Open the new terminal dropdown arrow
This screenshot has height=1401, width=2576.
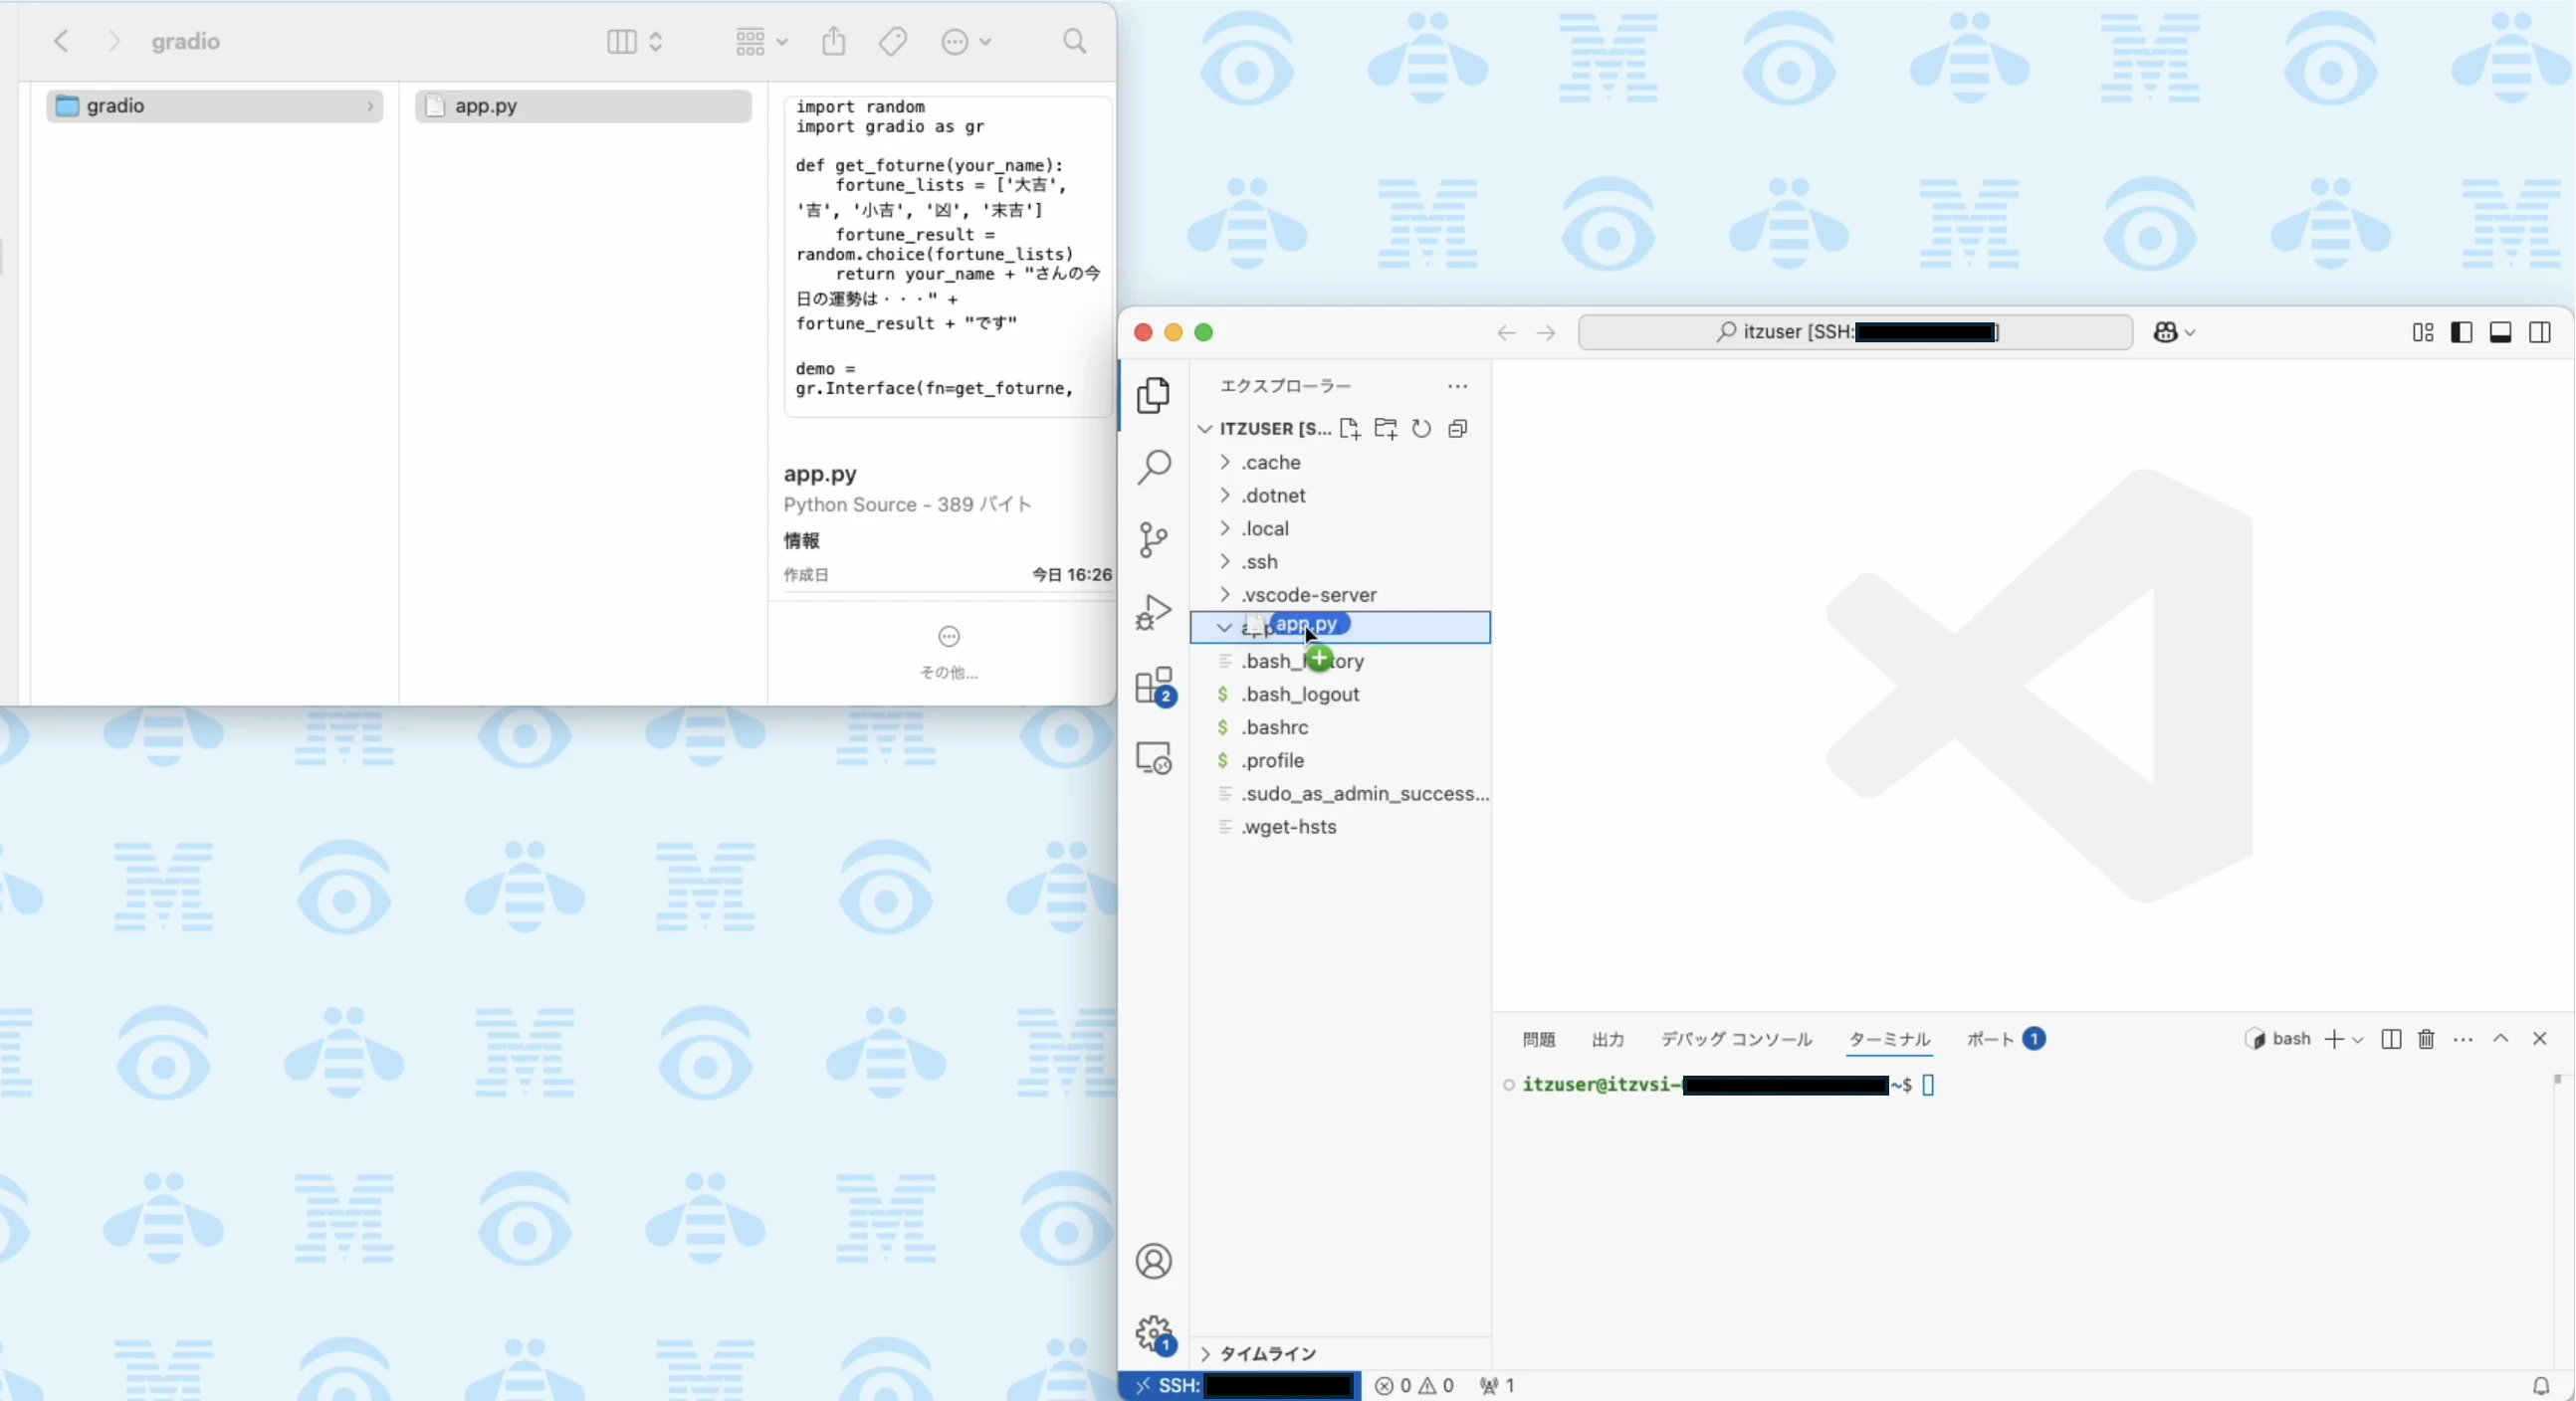2358,1040
